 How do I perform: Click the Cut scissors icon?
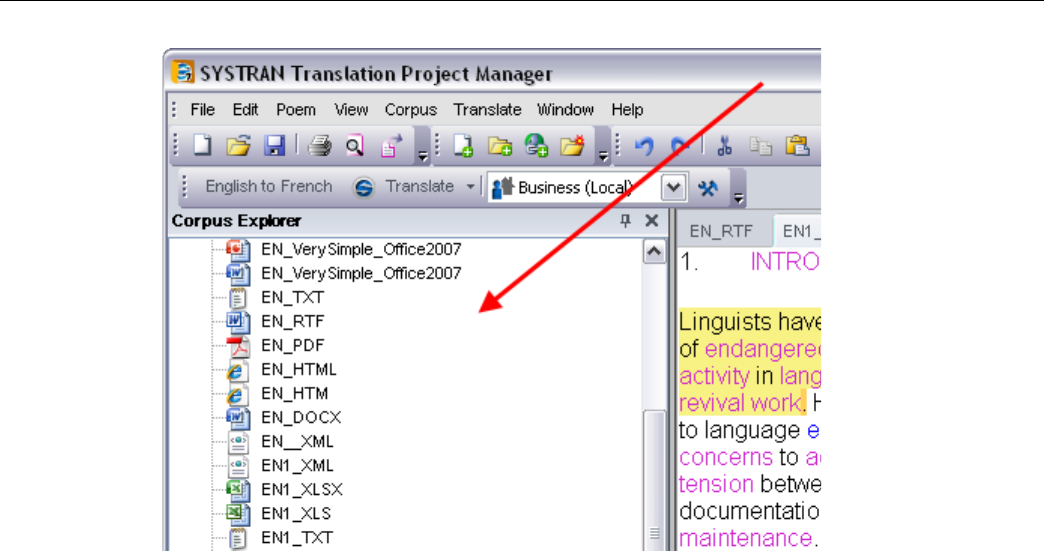click(x=724, y=145)
